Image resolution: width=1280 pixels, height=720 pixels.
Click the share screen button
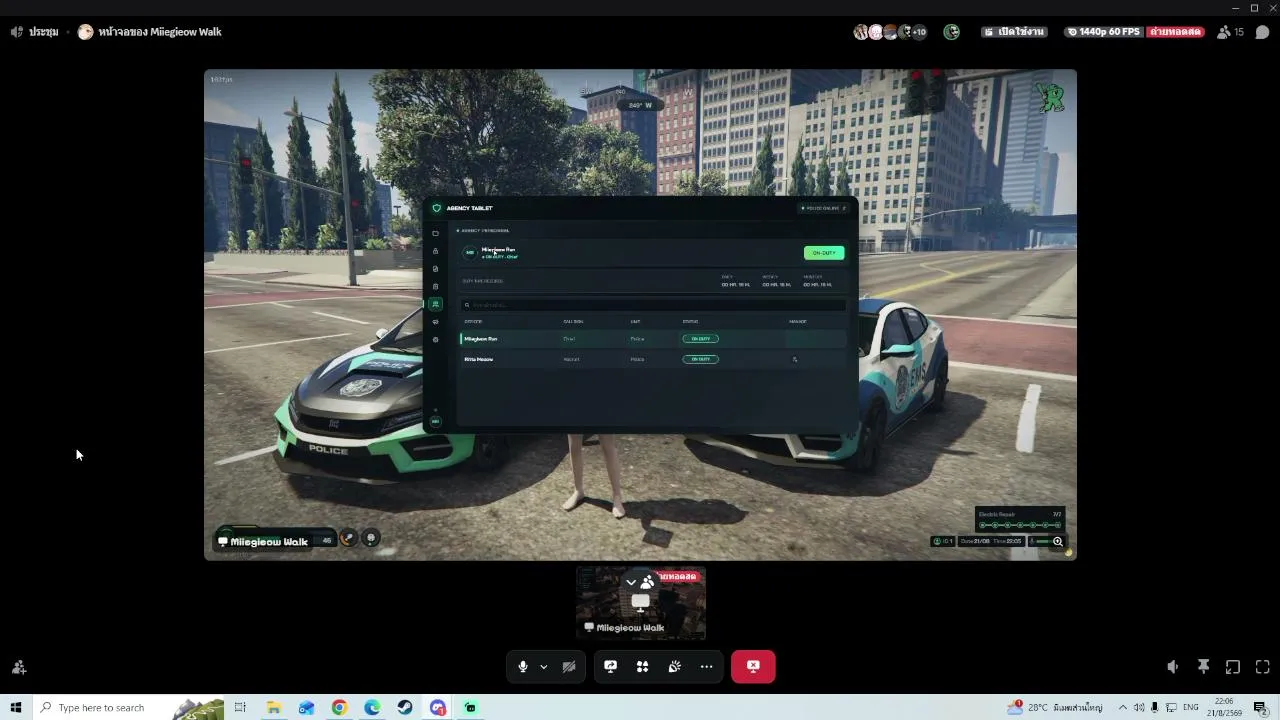tap(610, 667)
